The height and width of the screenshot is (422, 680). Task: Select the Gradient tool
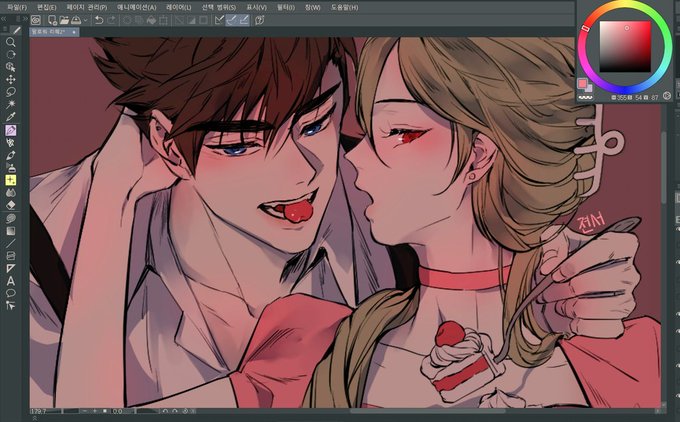click(x=11, y=231)
